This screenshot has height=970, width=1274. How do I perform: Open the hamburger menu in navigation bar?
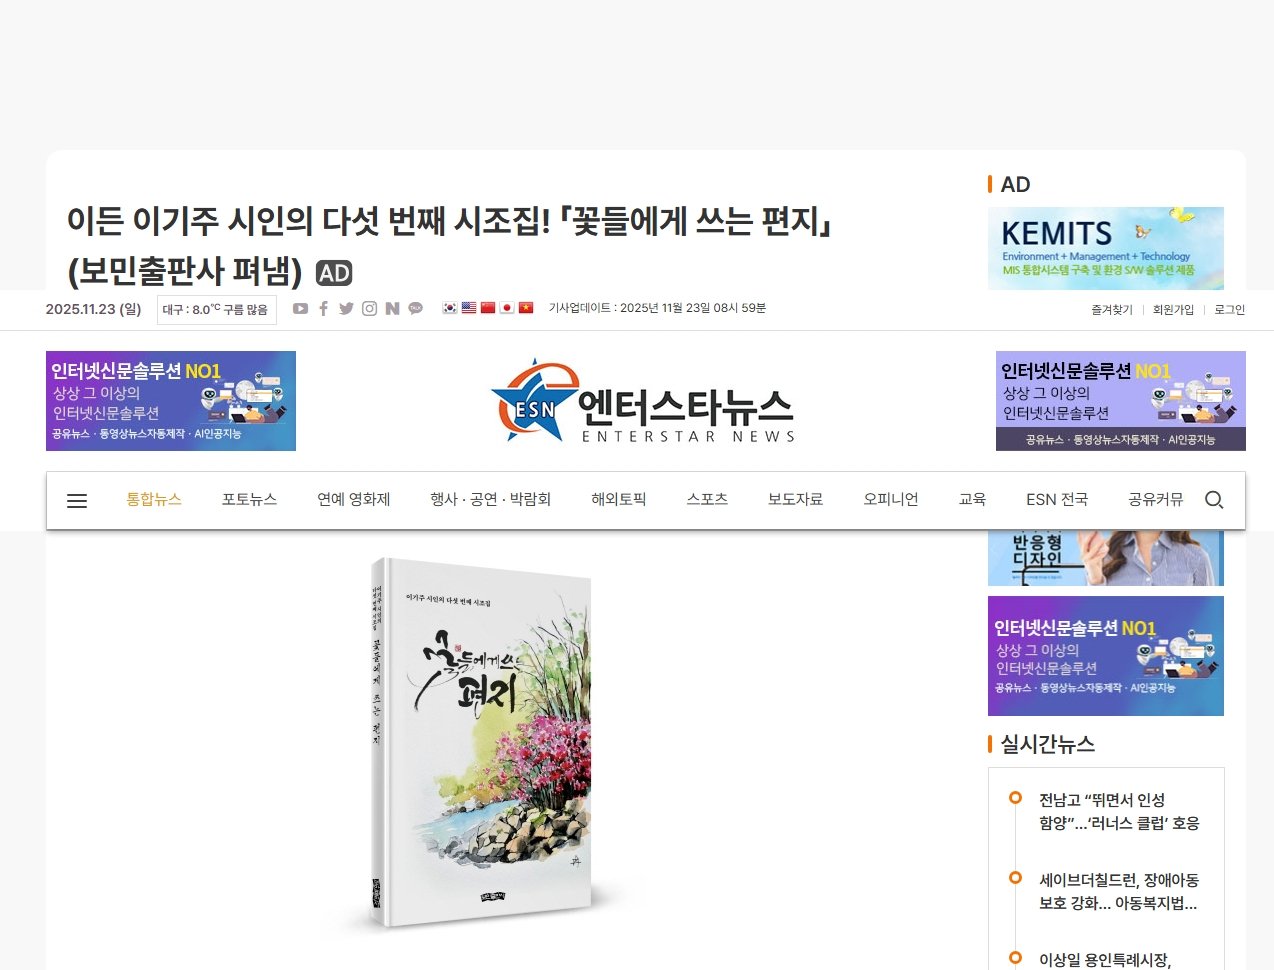77,501
